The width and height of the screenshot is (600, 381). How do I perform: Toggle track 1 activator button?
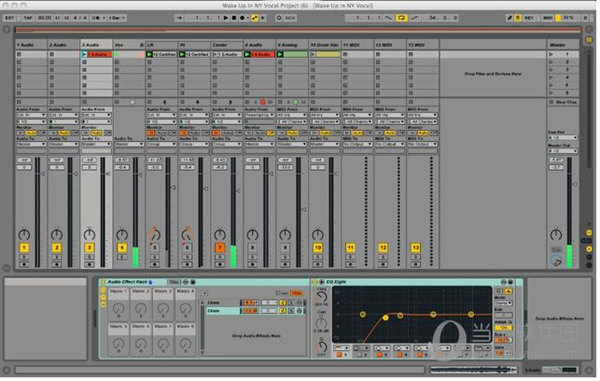pyautogui.click(x=24, y=248)
